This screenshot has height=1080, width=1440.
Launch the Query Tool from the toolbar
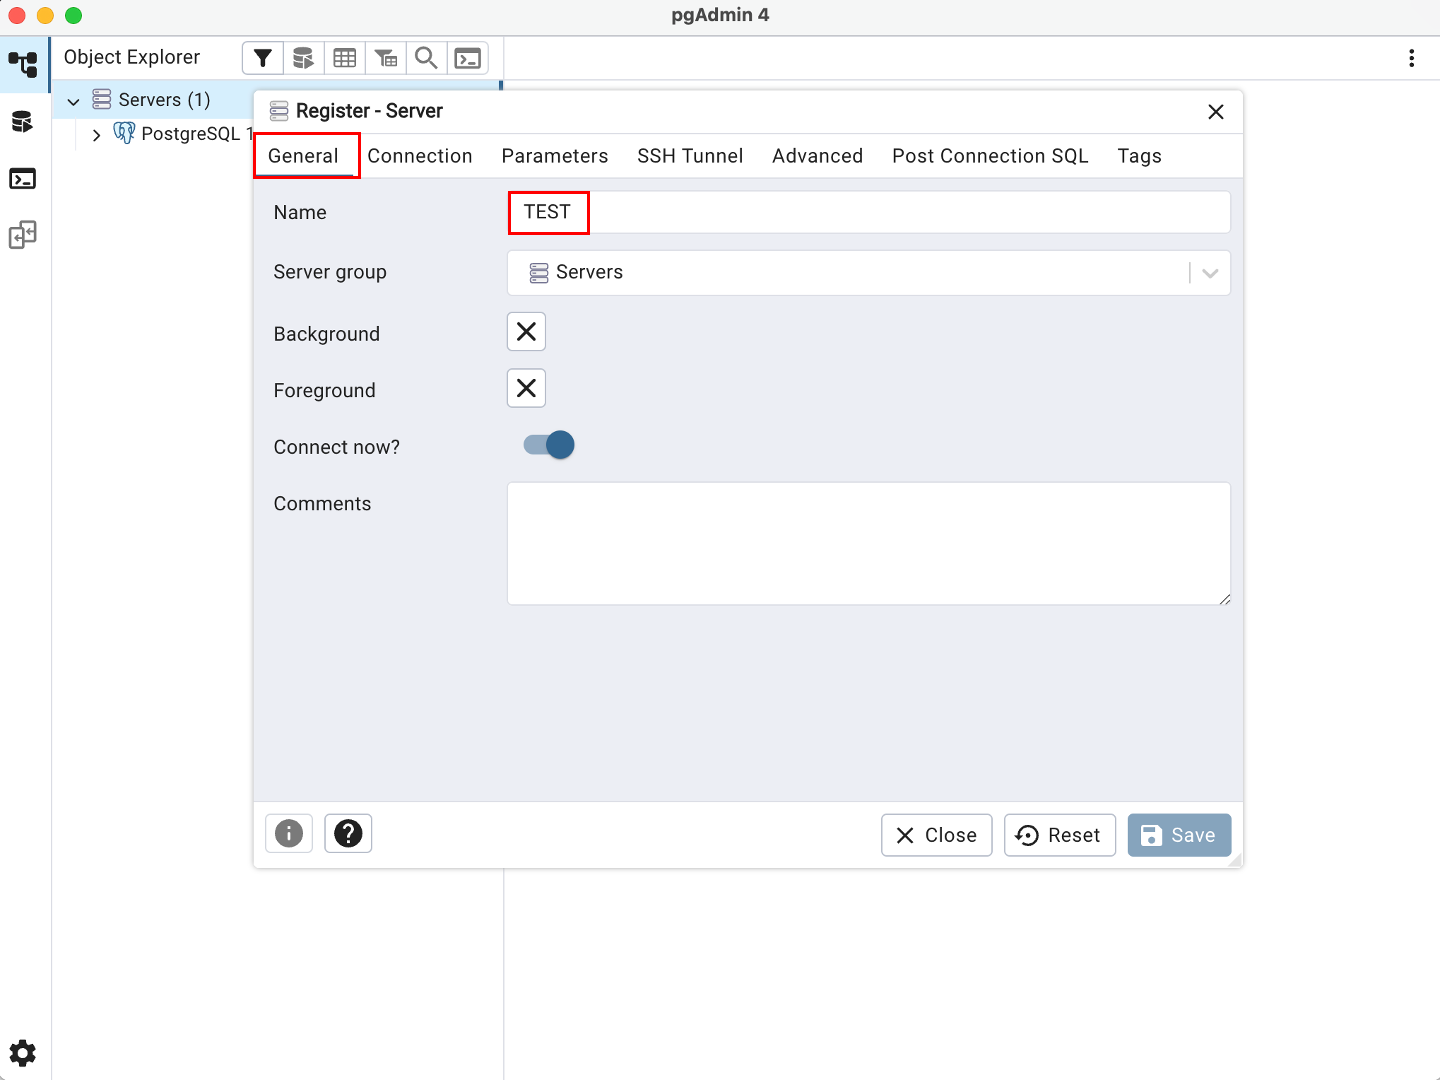pos(304,58)
